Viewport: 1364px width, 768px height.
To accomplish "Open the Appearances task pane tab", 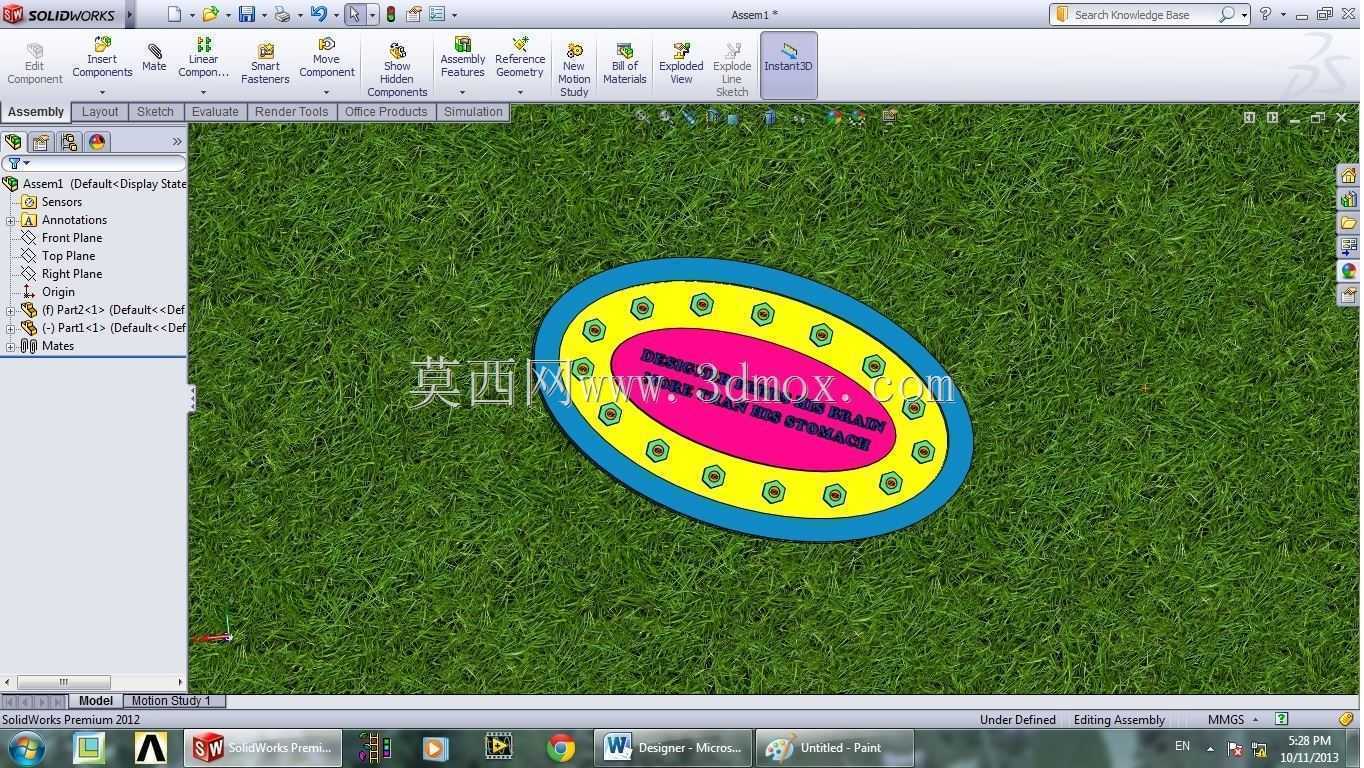I will (x=1348, y=271).
